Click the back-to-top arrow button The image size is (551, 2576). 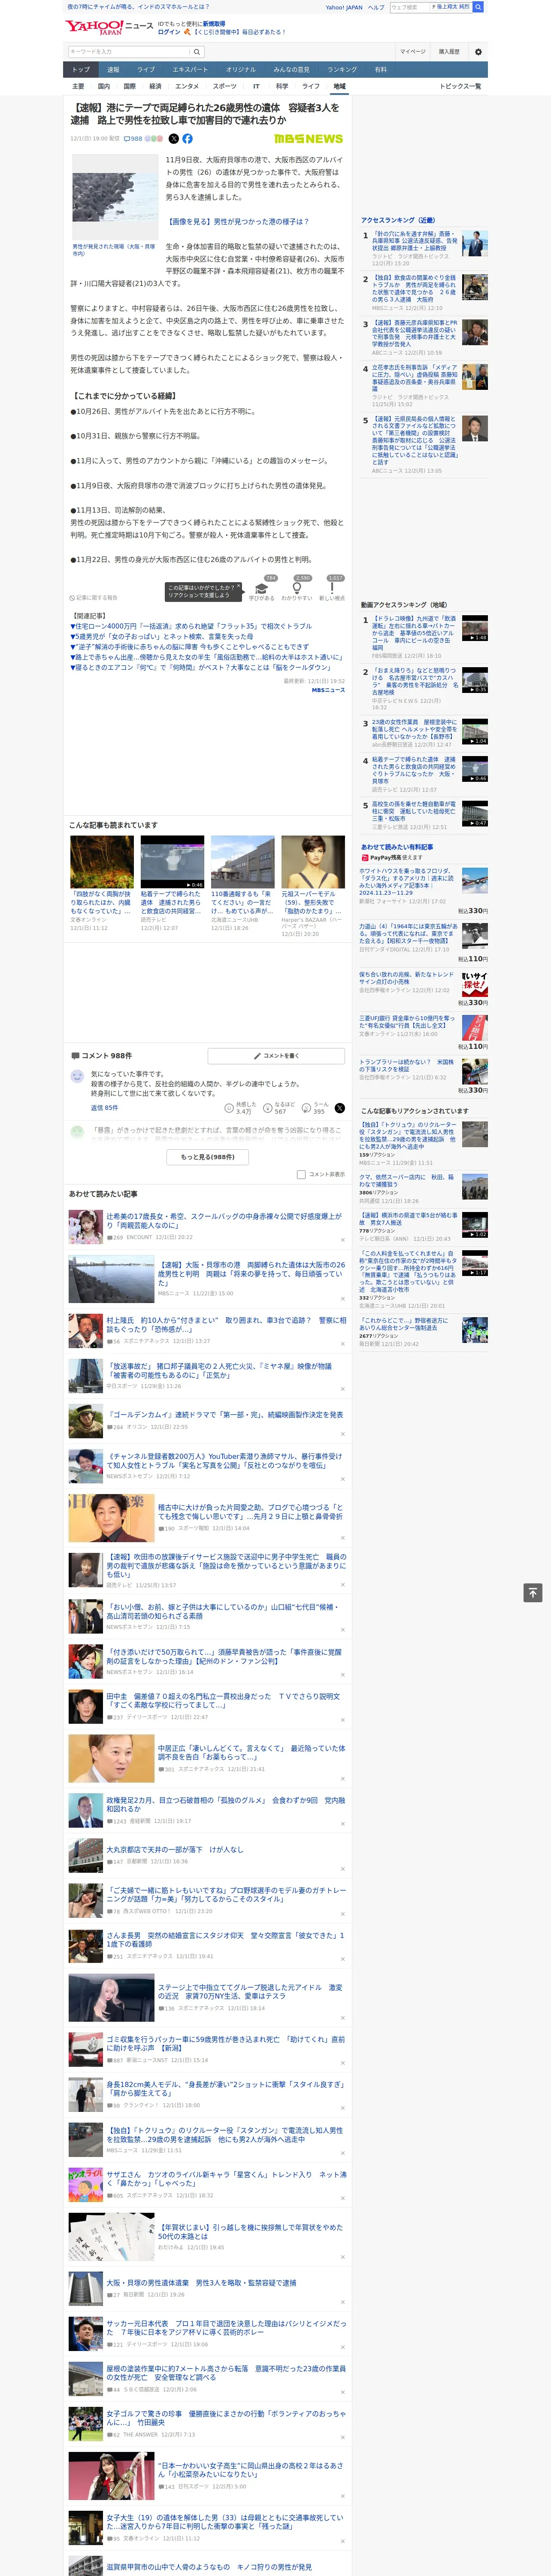click(x=533, y=1592)
